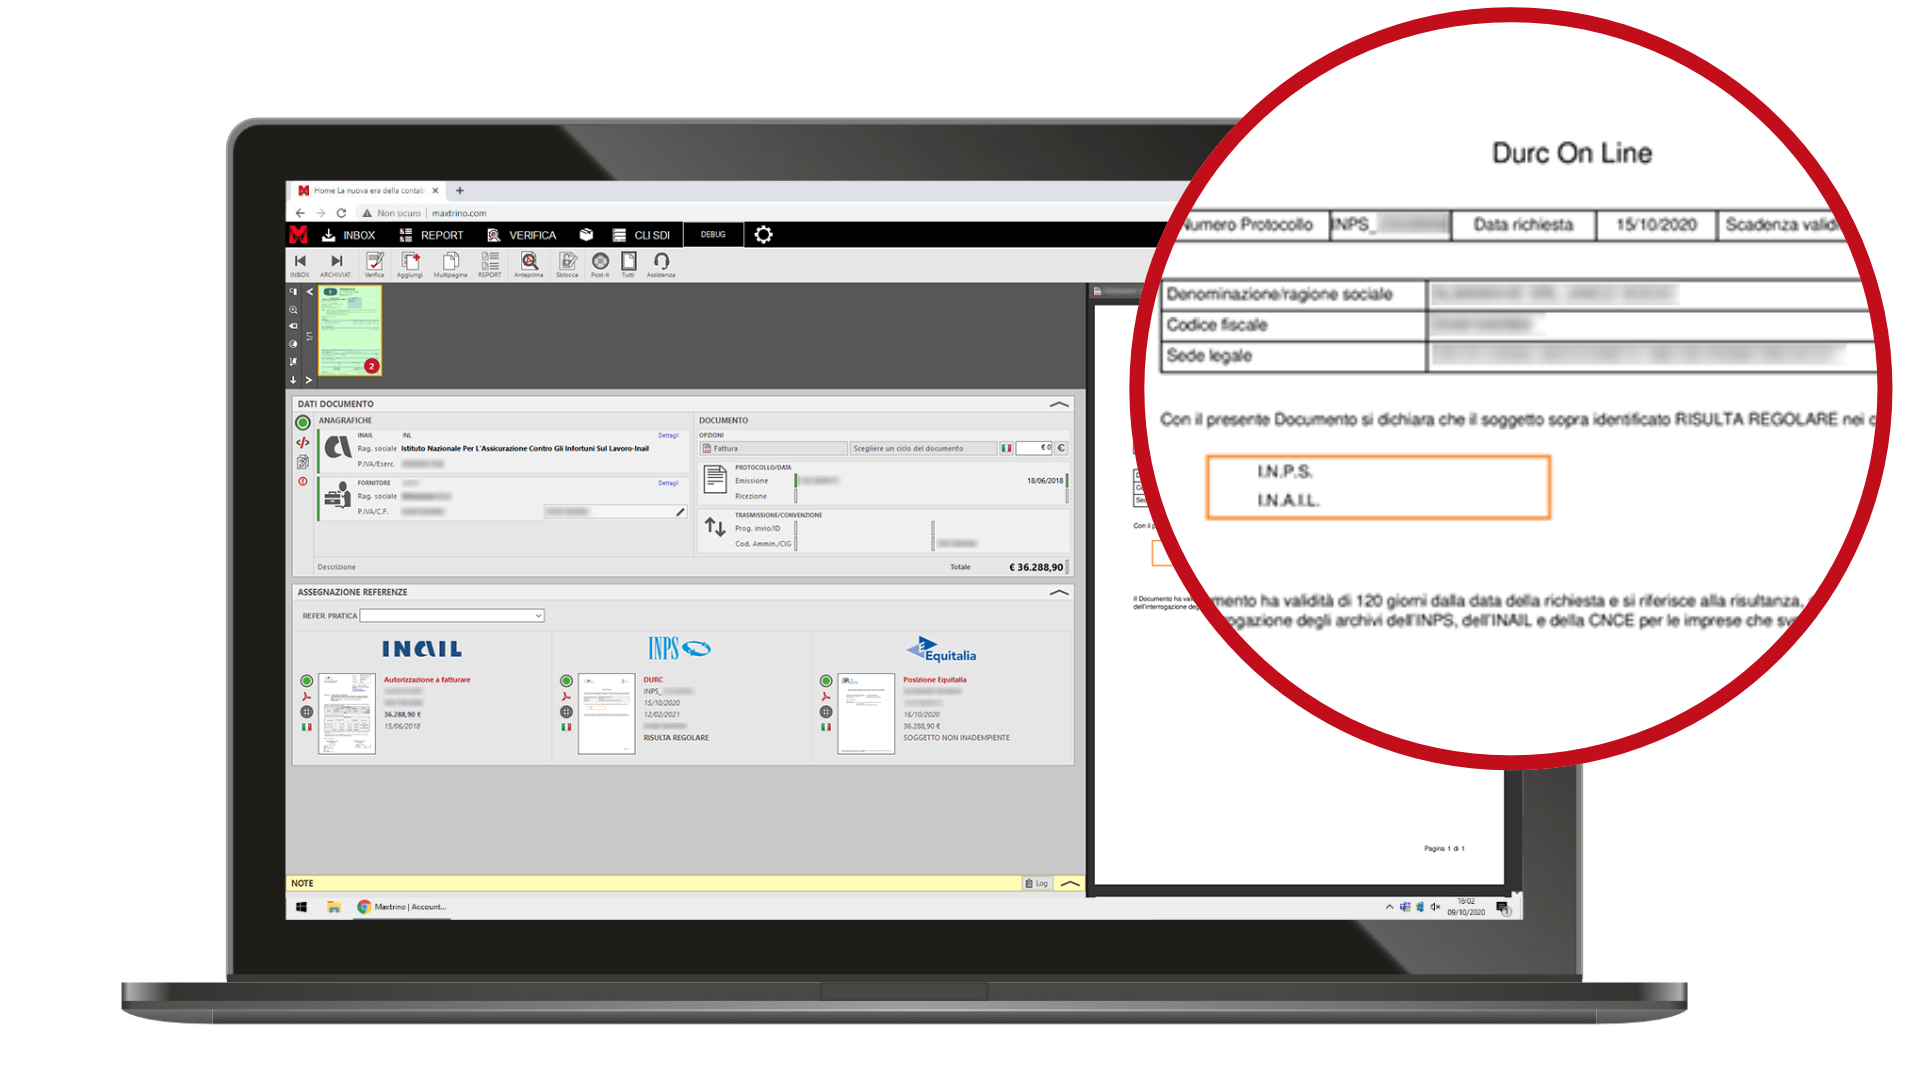Screen dimensions: 1920x1080
Task: Click the transmission up-down arrows icon
Action: click(x=715, y=527)
